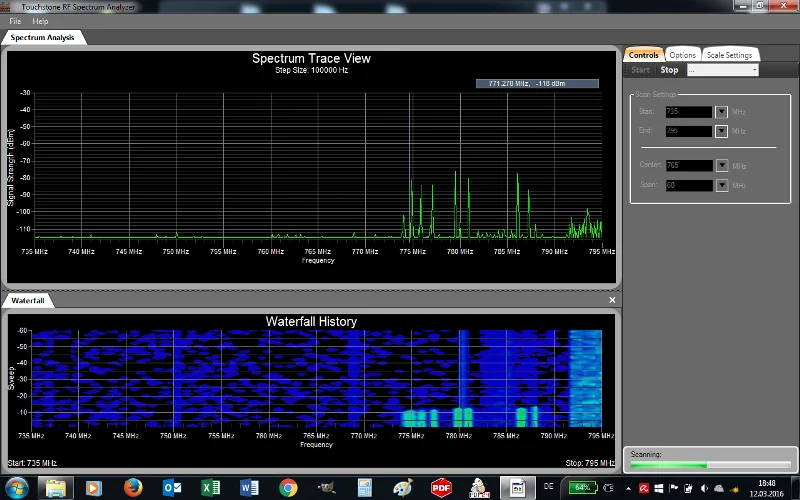Open Word from the taskbar
800x500 pixels.
point(249,488)
